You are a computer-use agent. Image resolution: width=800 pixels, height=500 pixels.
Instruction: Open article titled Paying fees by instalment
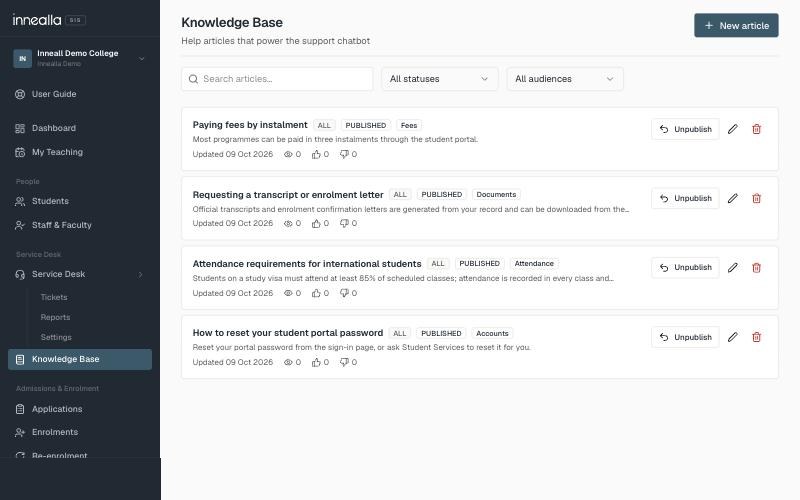click(x=250, y=125)
